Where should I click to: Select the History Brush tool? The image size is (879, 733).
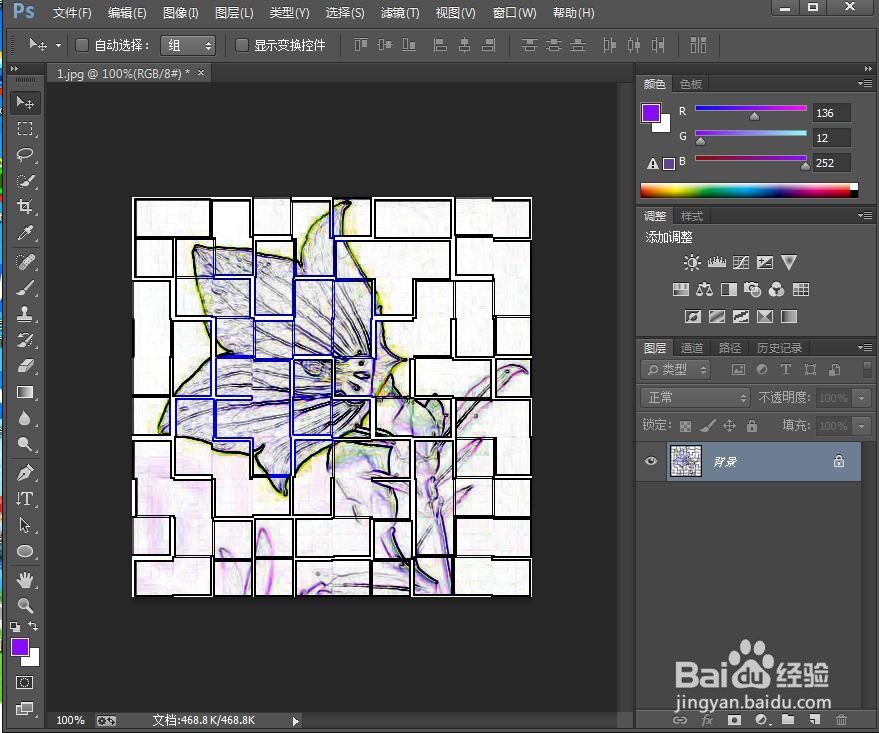coord(25,340)
